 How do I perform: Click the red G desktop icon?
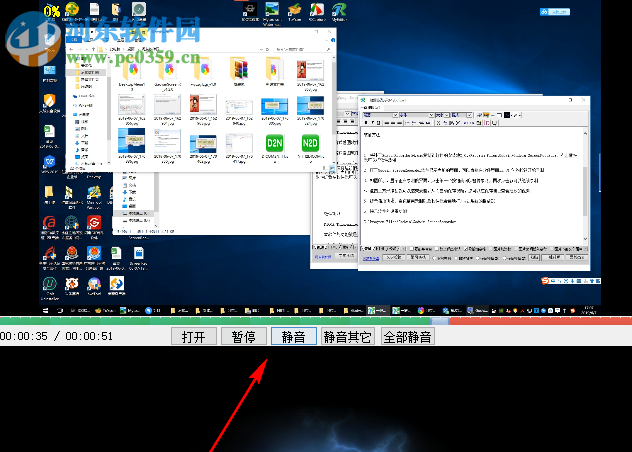click(94, 223)
